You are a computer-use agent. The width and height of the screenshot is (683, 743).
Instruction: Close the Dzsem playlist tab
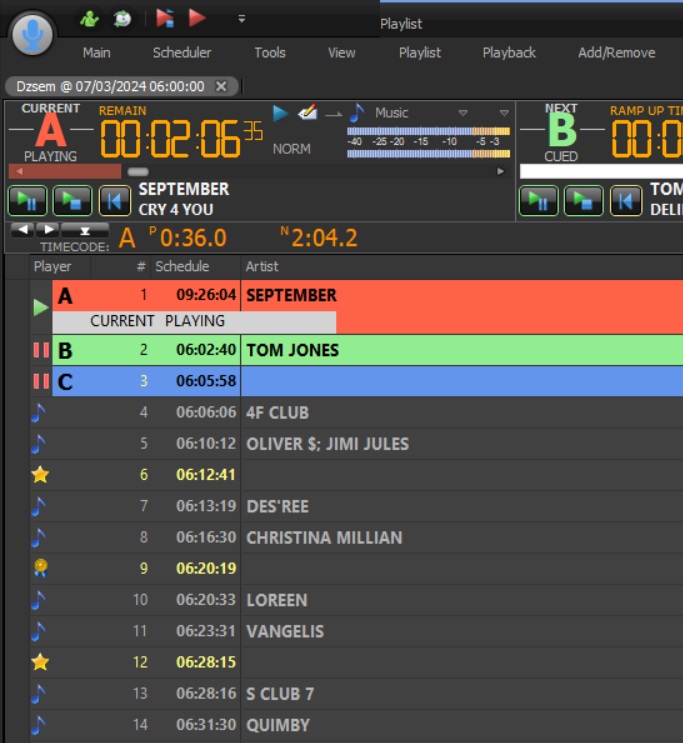[x=221, y=86]
